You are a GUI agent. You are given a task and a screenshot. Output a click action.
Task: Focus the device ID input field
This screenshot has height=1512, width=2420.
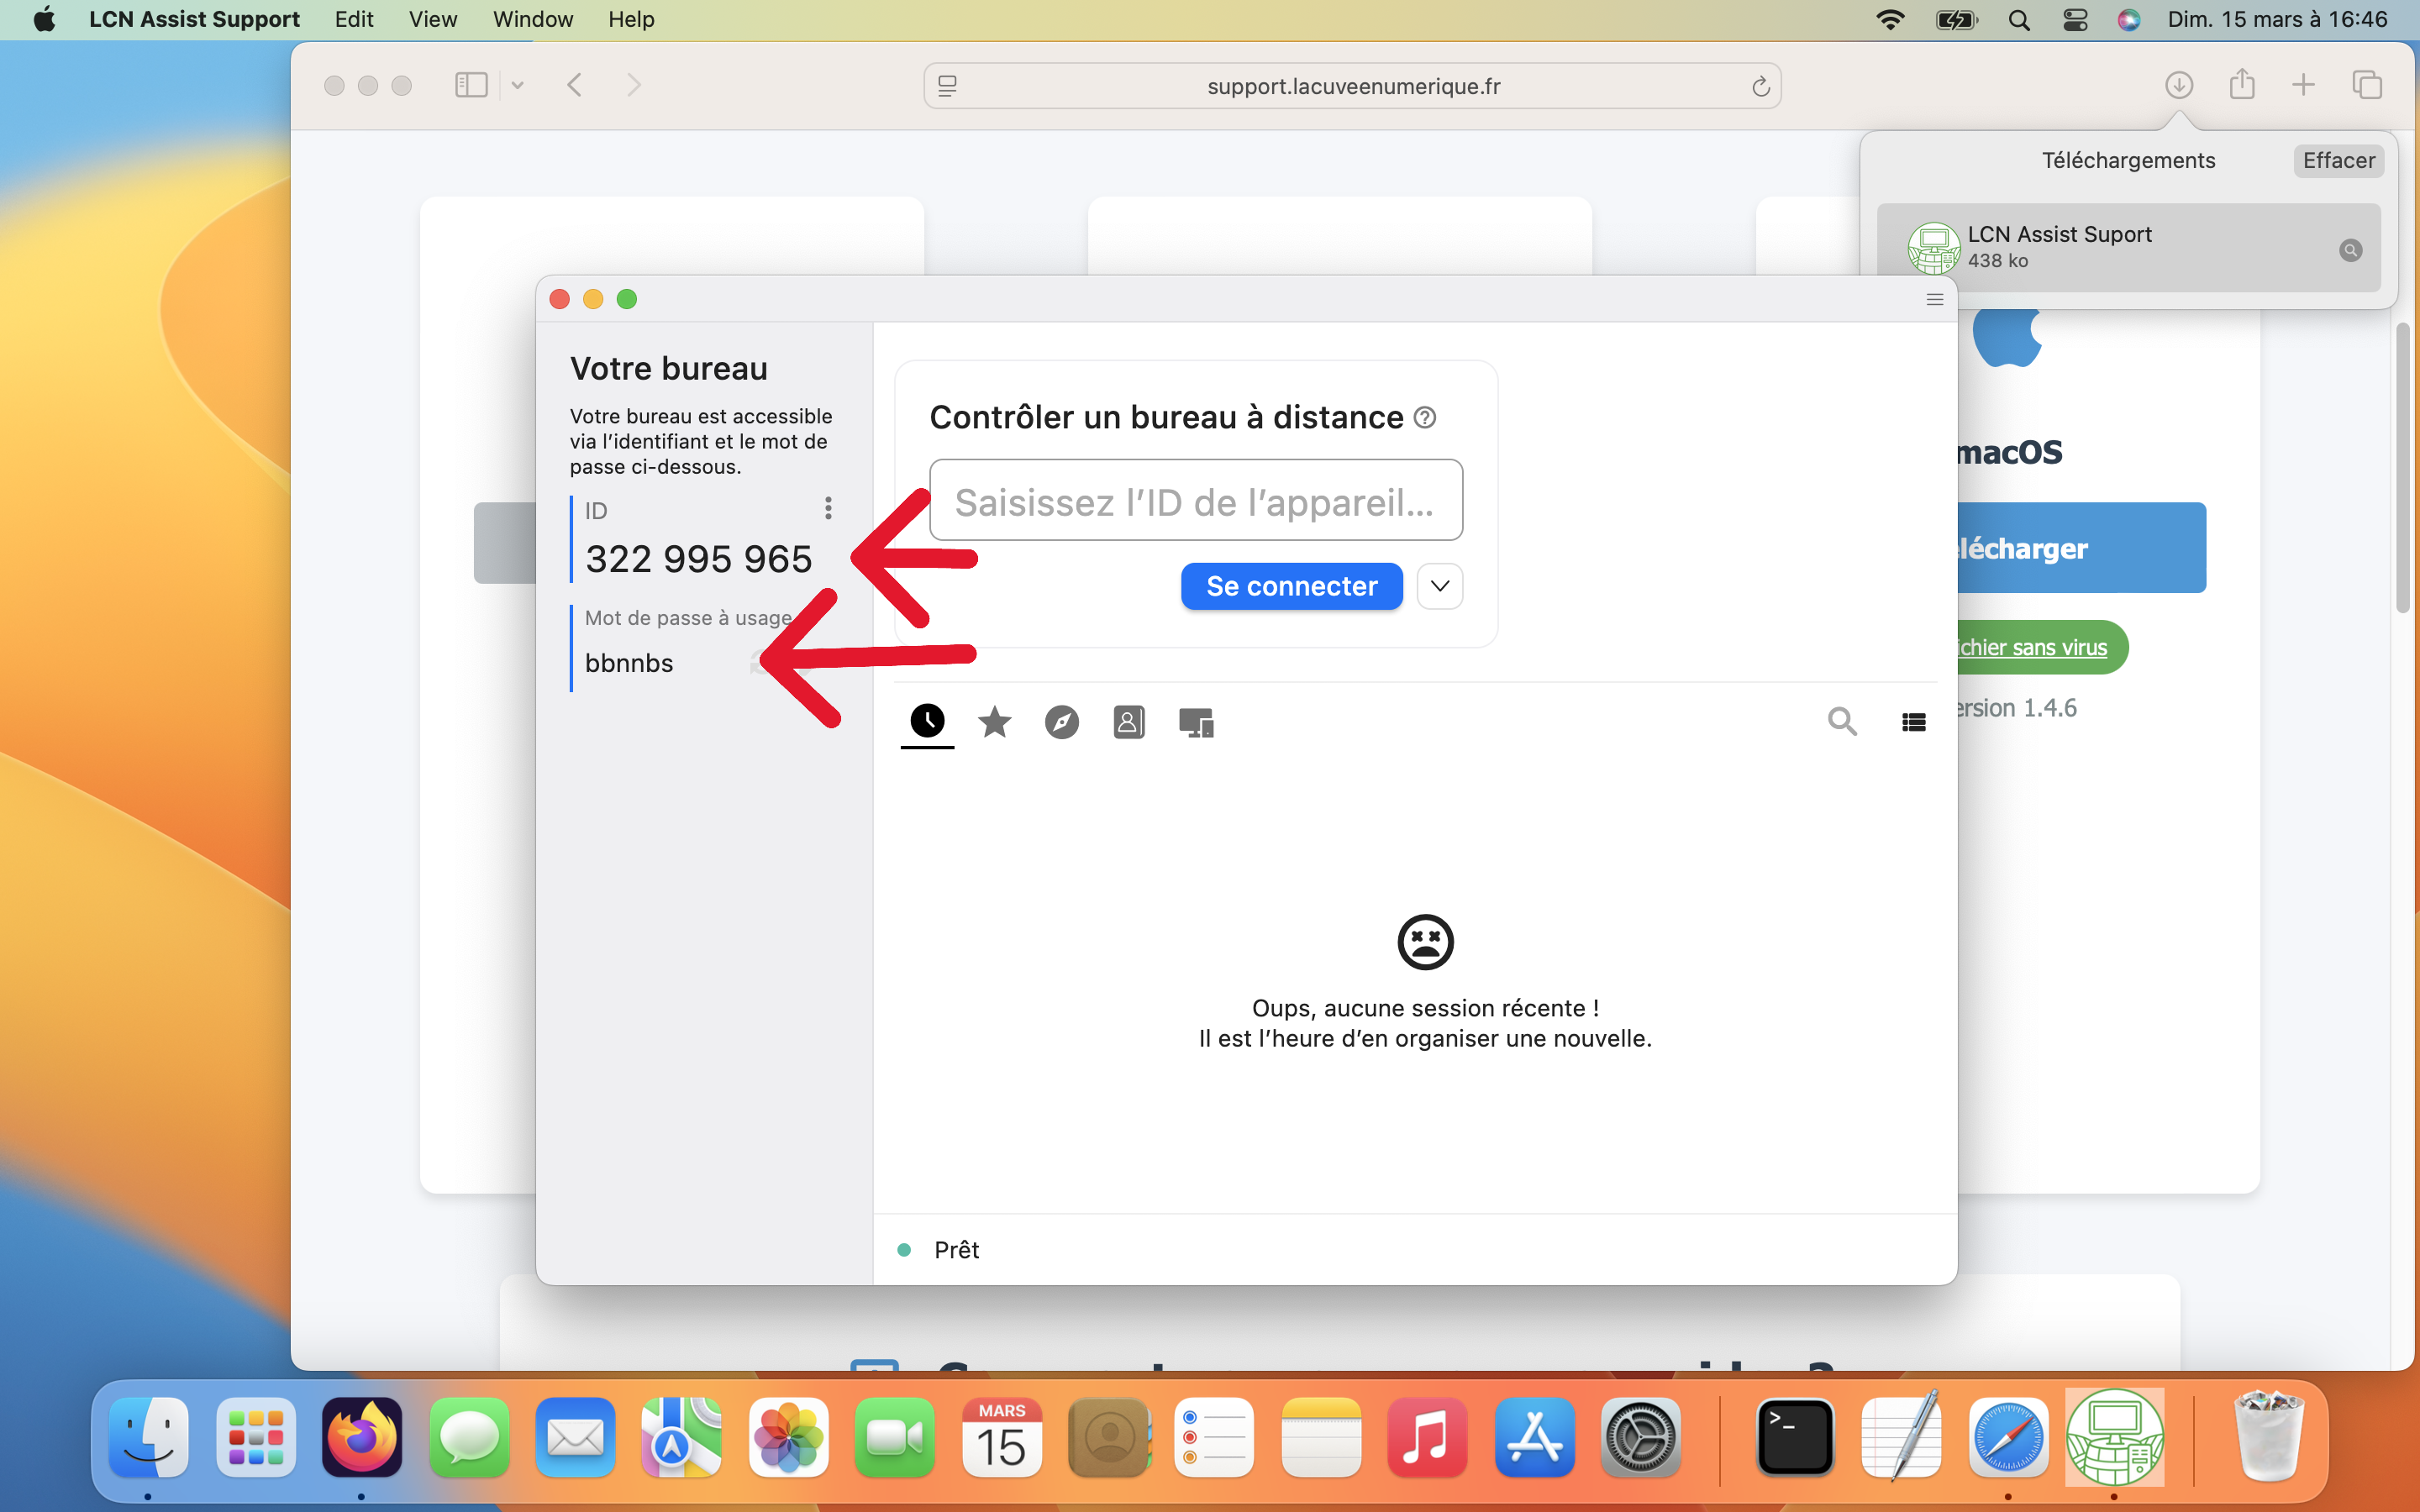click(x=1195, y=500)
